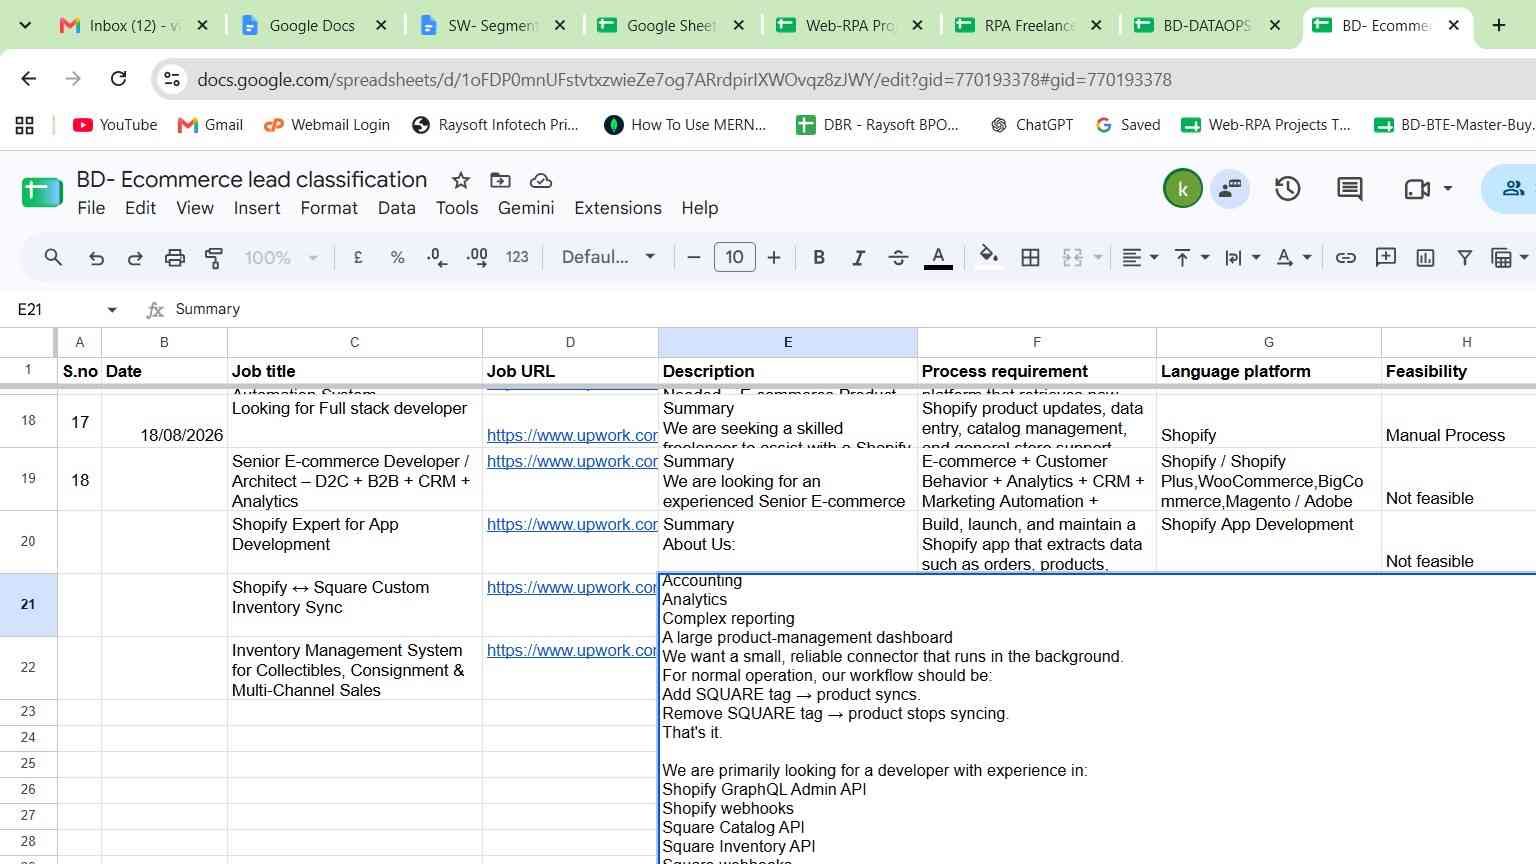The image size is (1536, 864).
Task: Click the create filter funnel icon
Action: [x=1464, y=258]
